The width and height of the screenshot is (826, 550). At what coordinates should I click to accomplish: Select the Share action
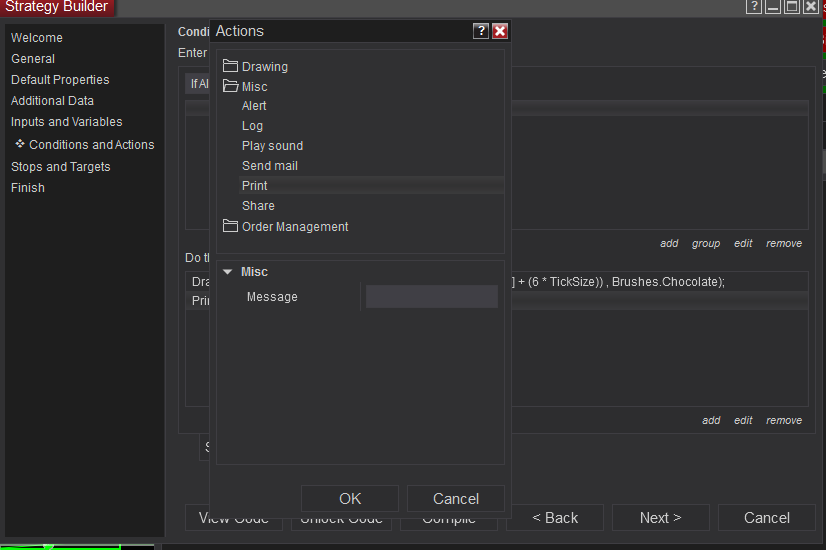click(258, 206)
